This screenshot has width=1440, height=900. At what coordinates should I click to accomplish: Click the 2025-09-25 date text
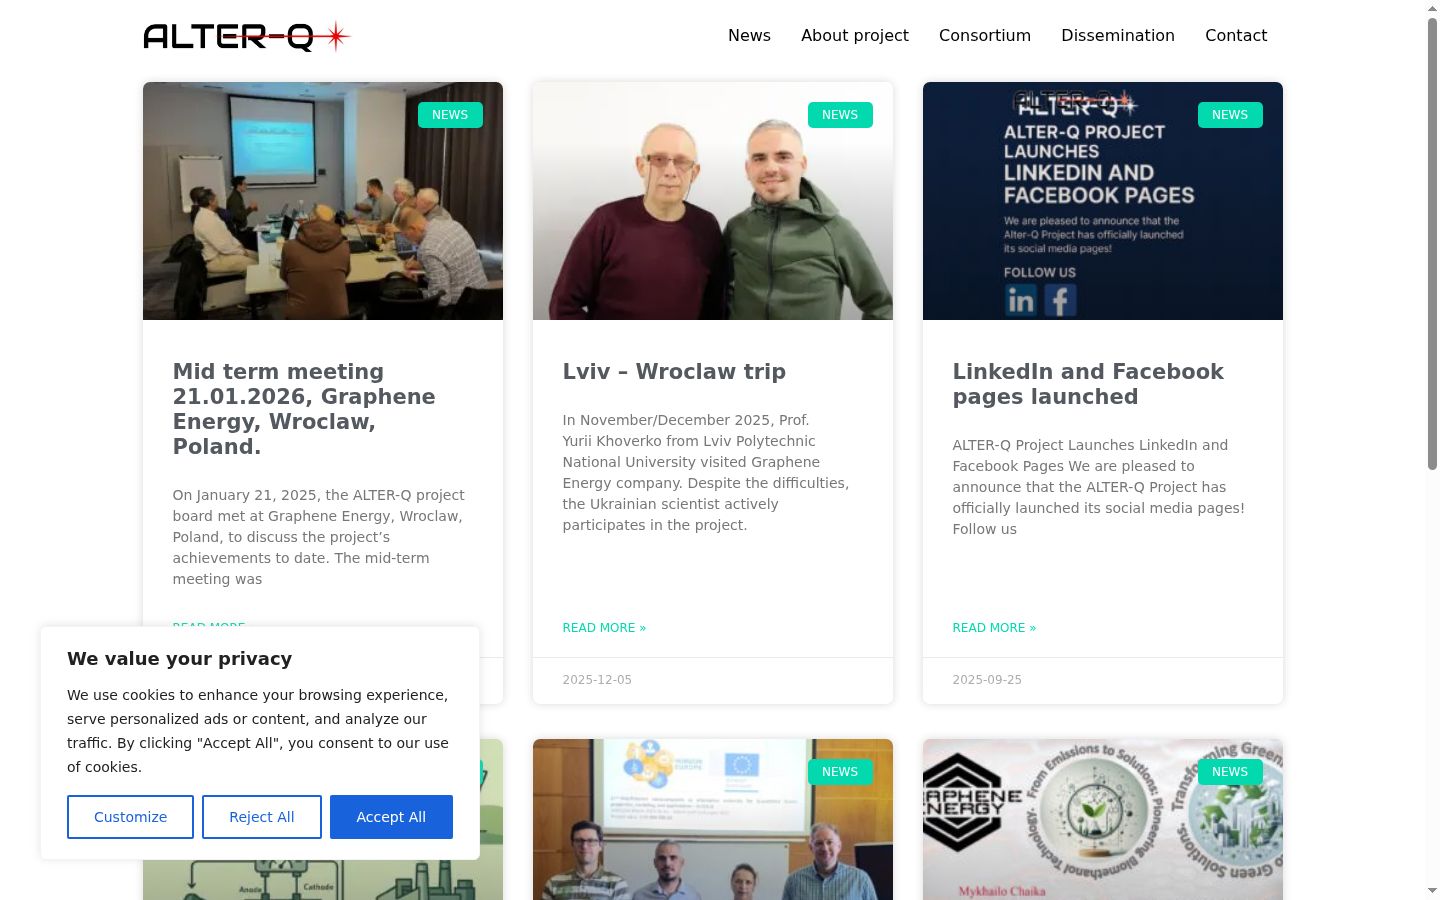click(987, 680)
